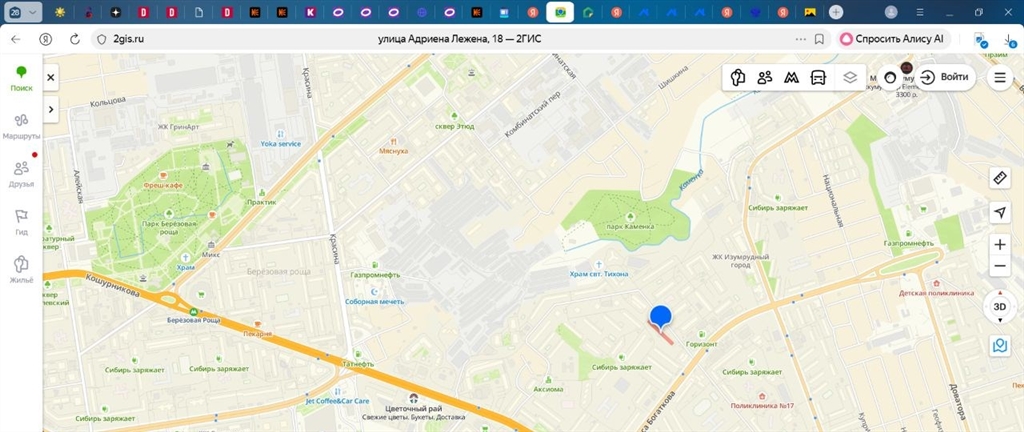Screen dimensions: 1024x432
Task: Toggle the 3D map view
Action: (999, 306)
